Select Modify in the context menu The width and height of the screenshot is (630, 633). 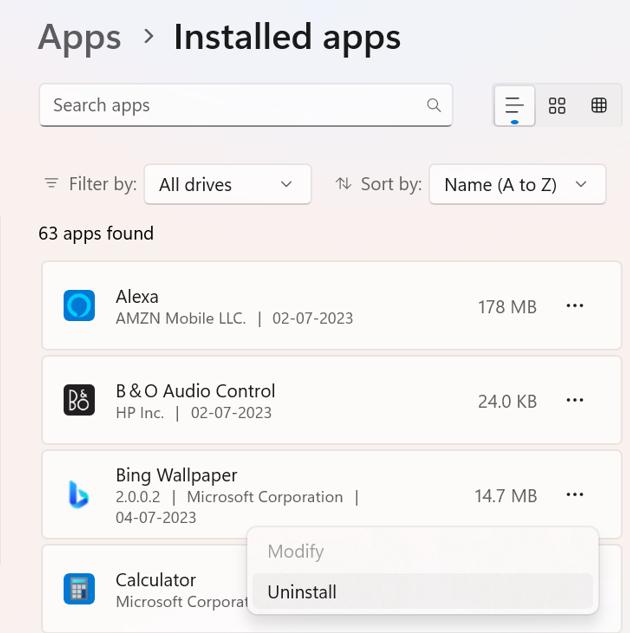tap(296, 551)
